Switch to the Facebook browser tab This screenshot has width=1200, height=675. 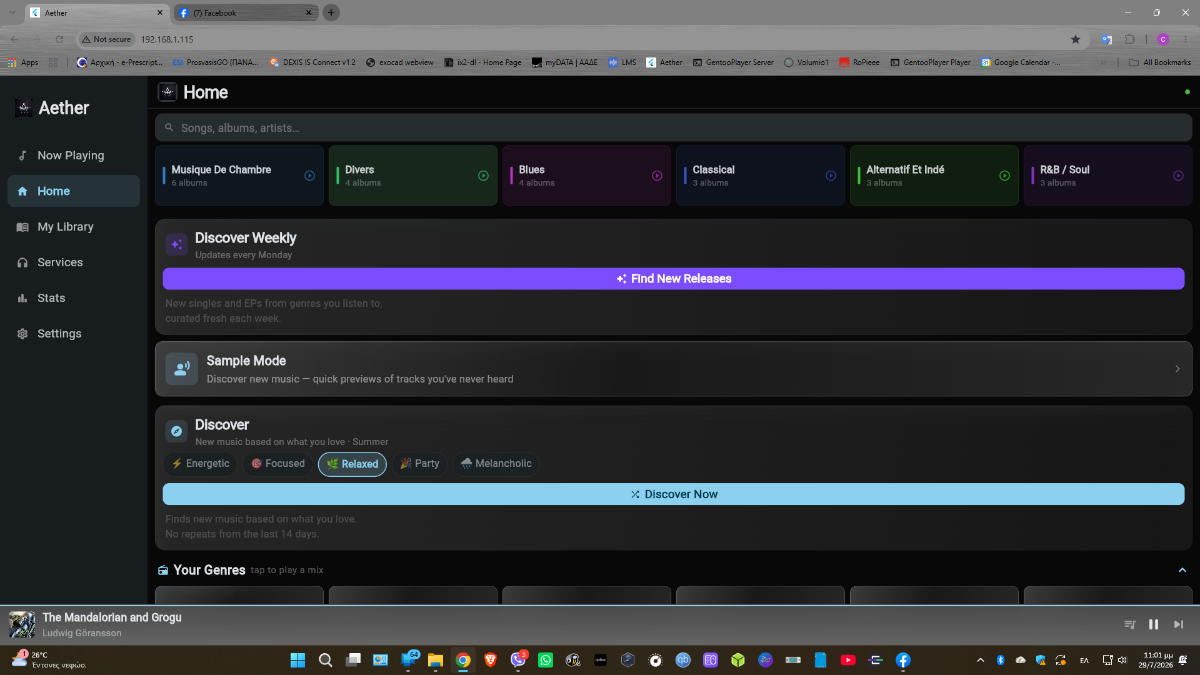tap(245, 13)
